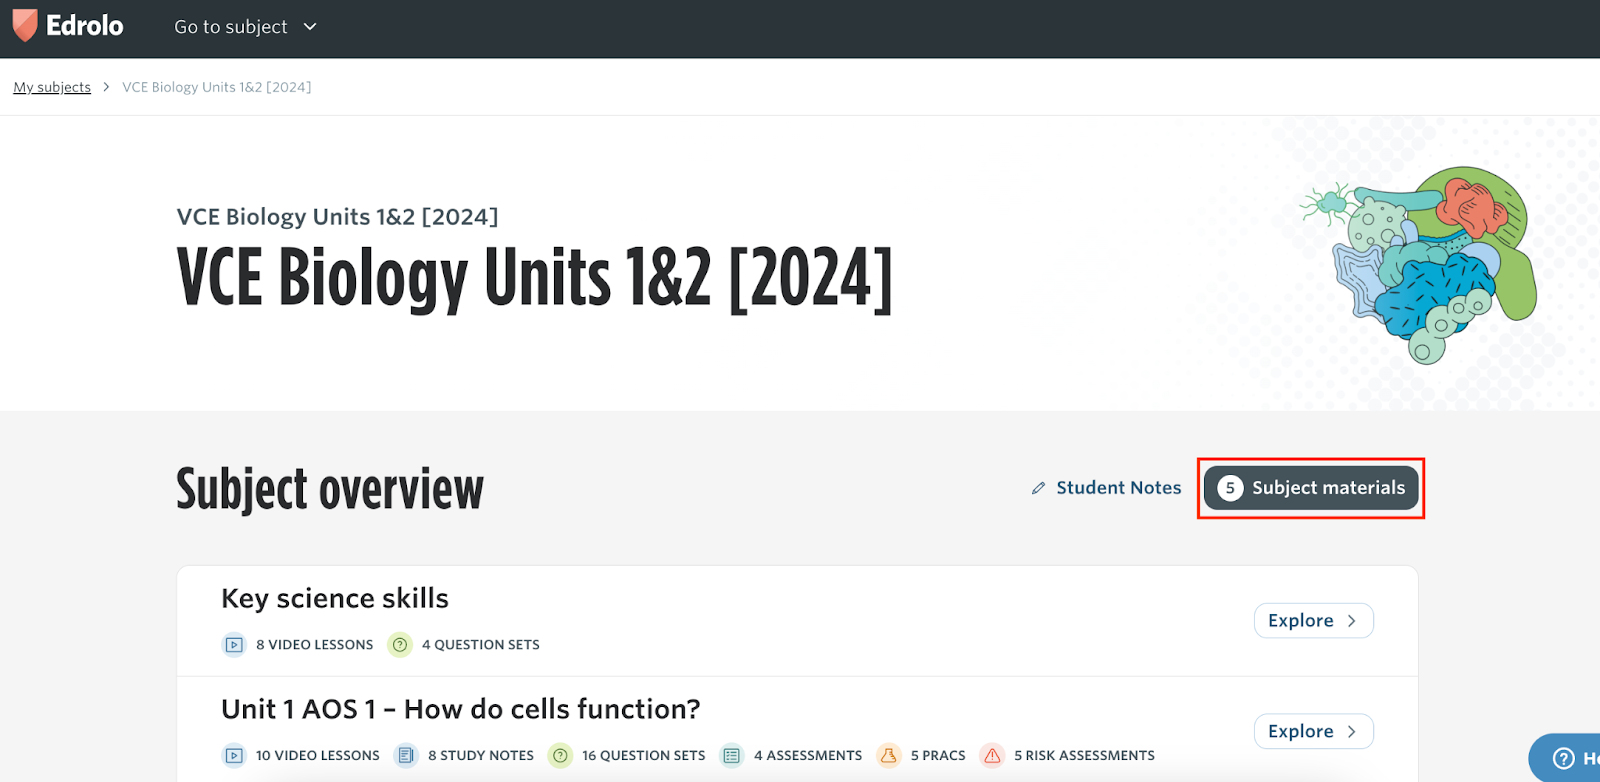Click Unit 1 AOS 1 – How do cells function? heading
The height and width of the screenshot is (782, 1600).
tap(461, 709)
